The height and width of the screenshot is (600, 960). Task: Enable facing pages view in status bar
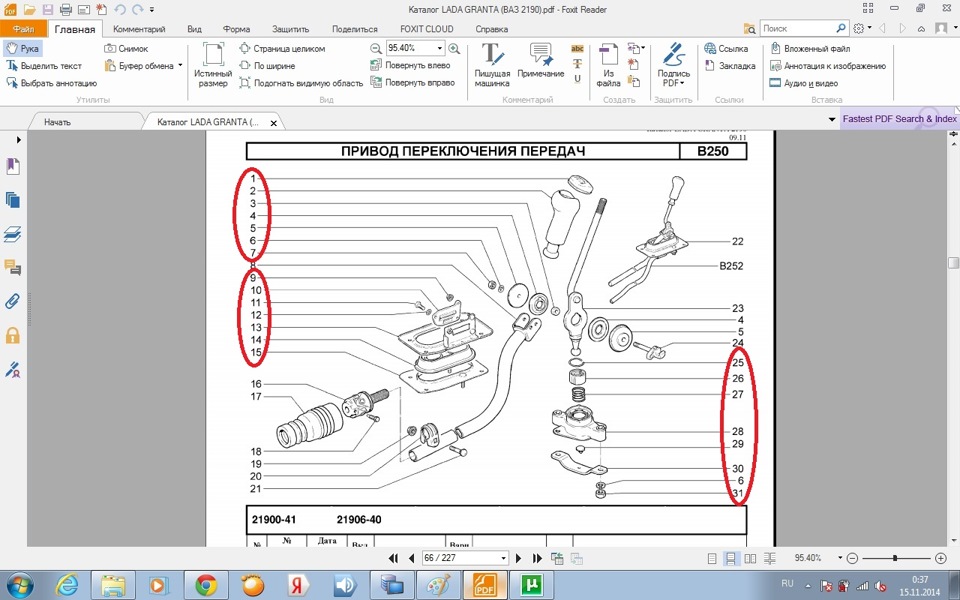(750, 558)
